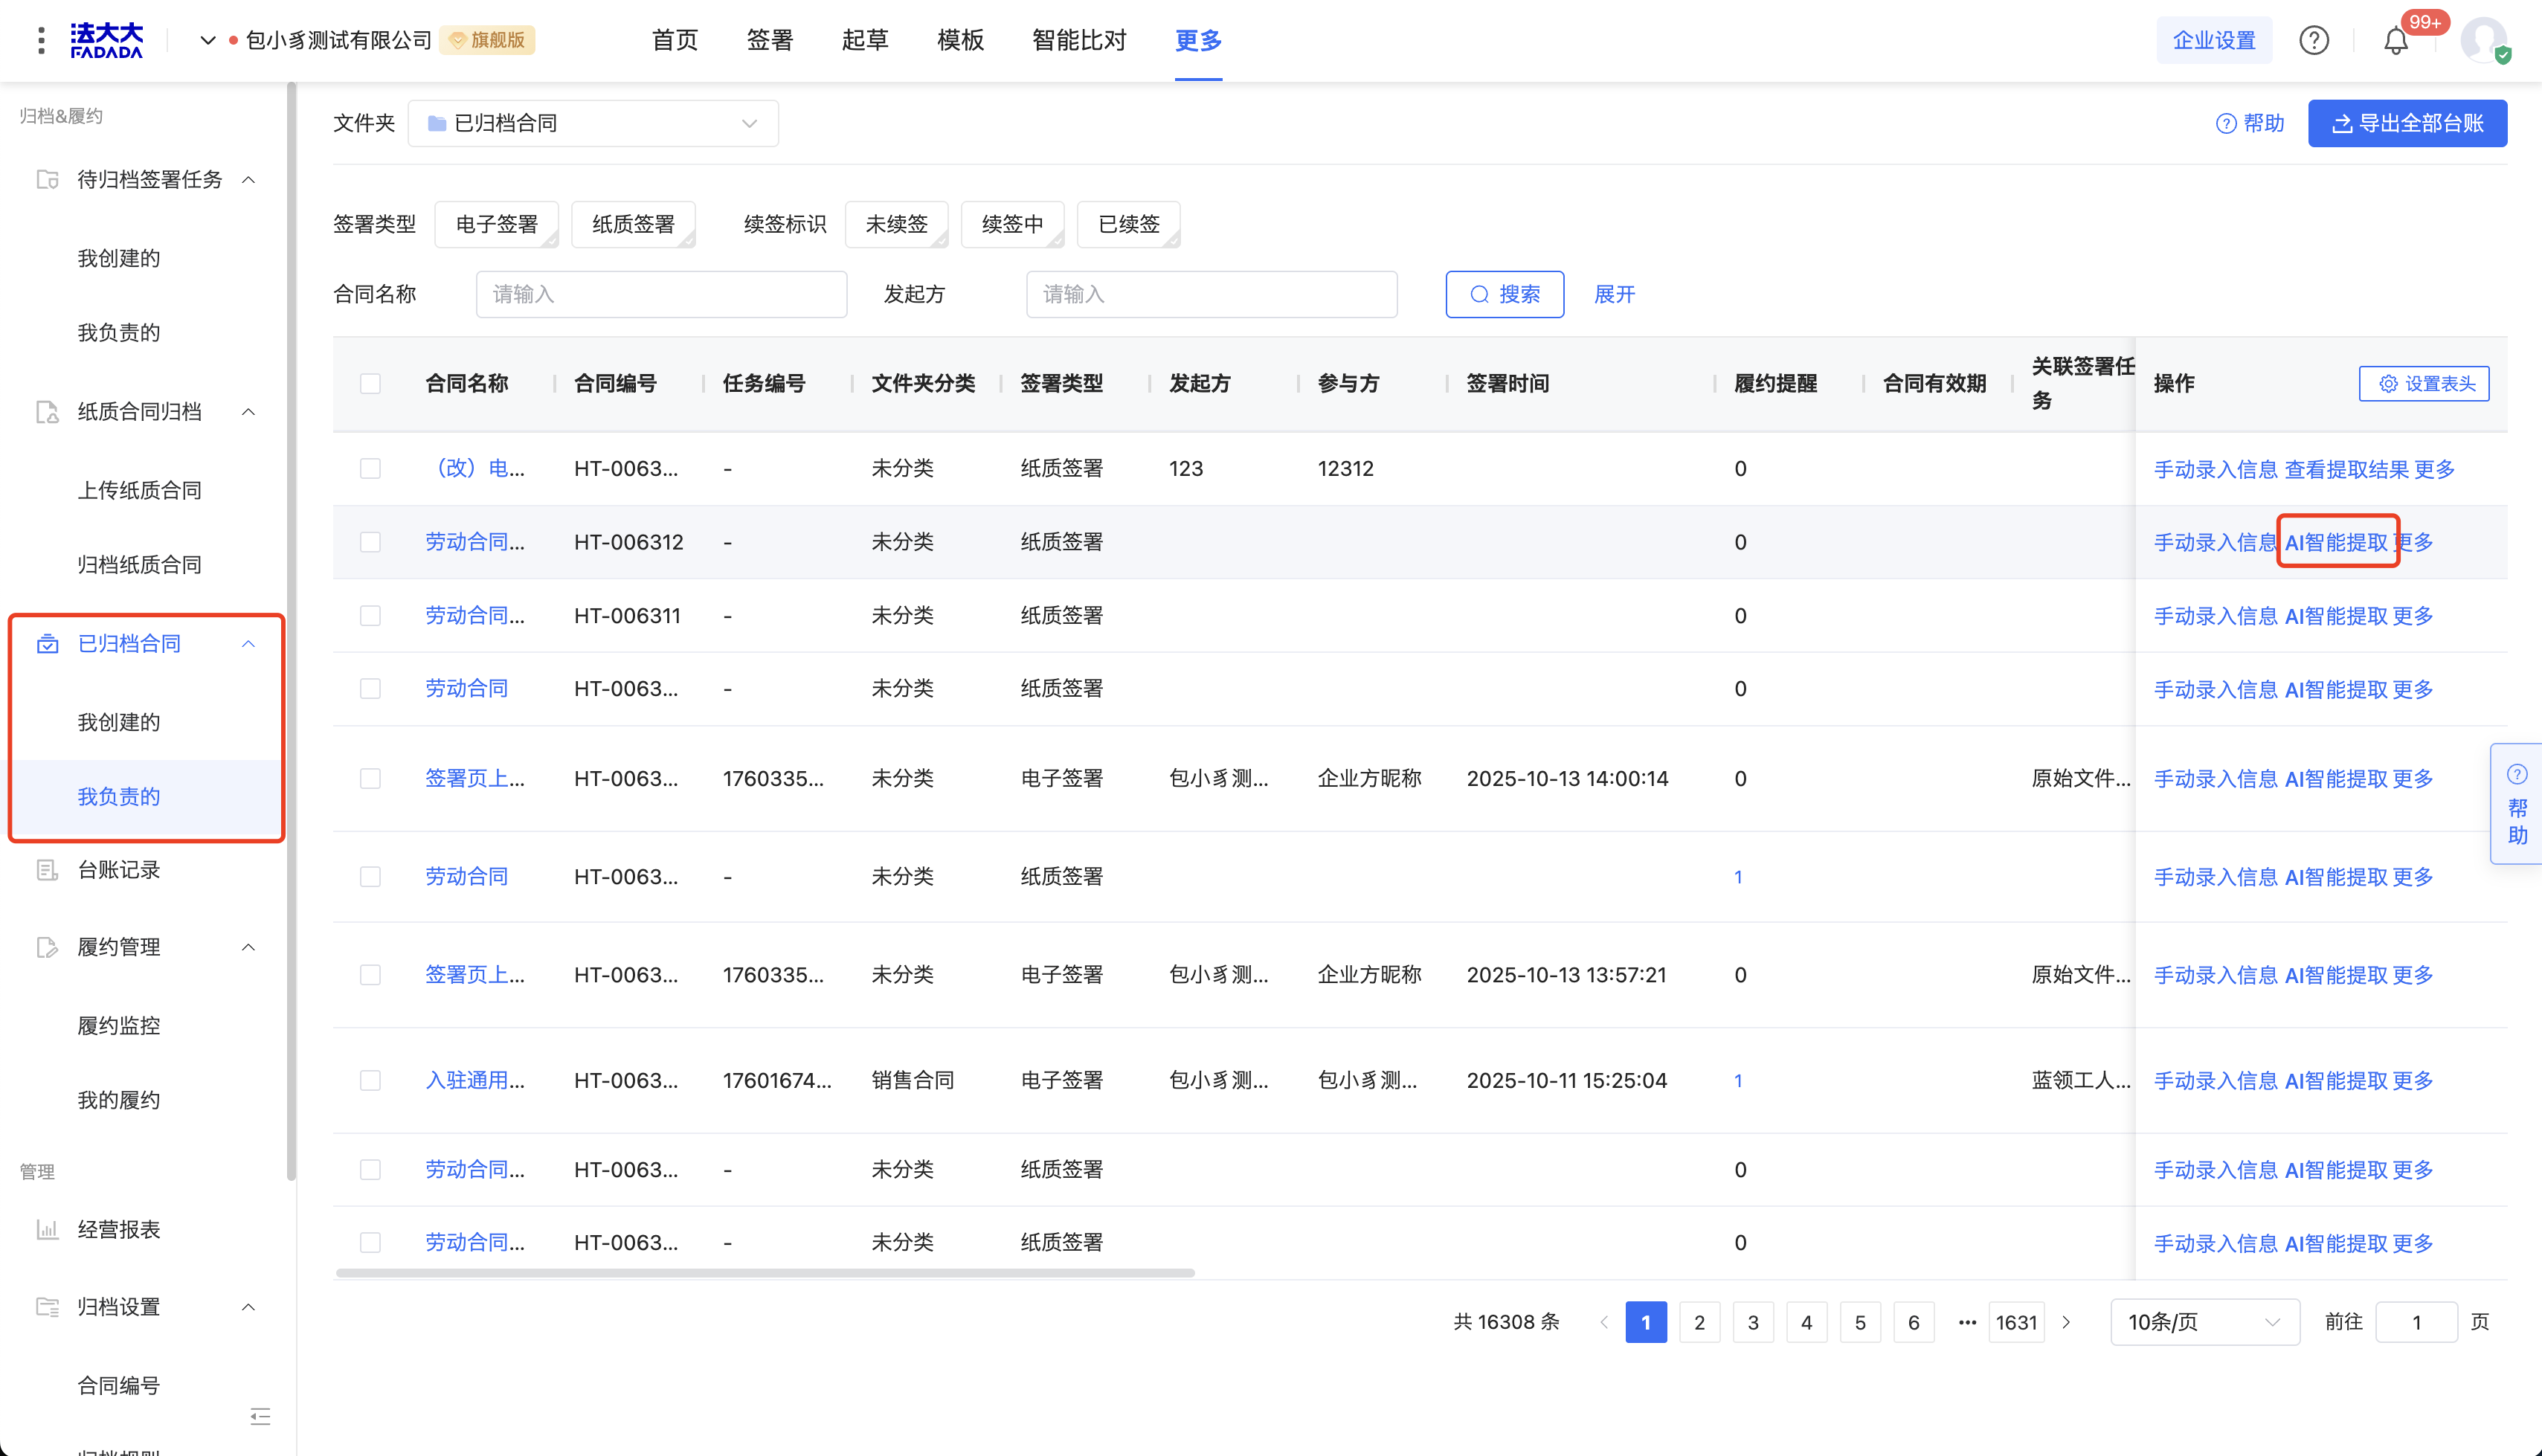Click AI智能提取 for contract HT-006312

(2336, 542)
